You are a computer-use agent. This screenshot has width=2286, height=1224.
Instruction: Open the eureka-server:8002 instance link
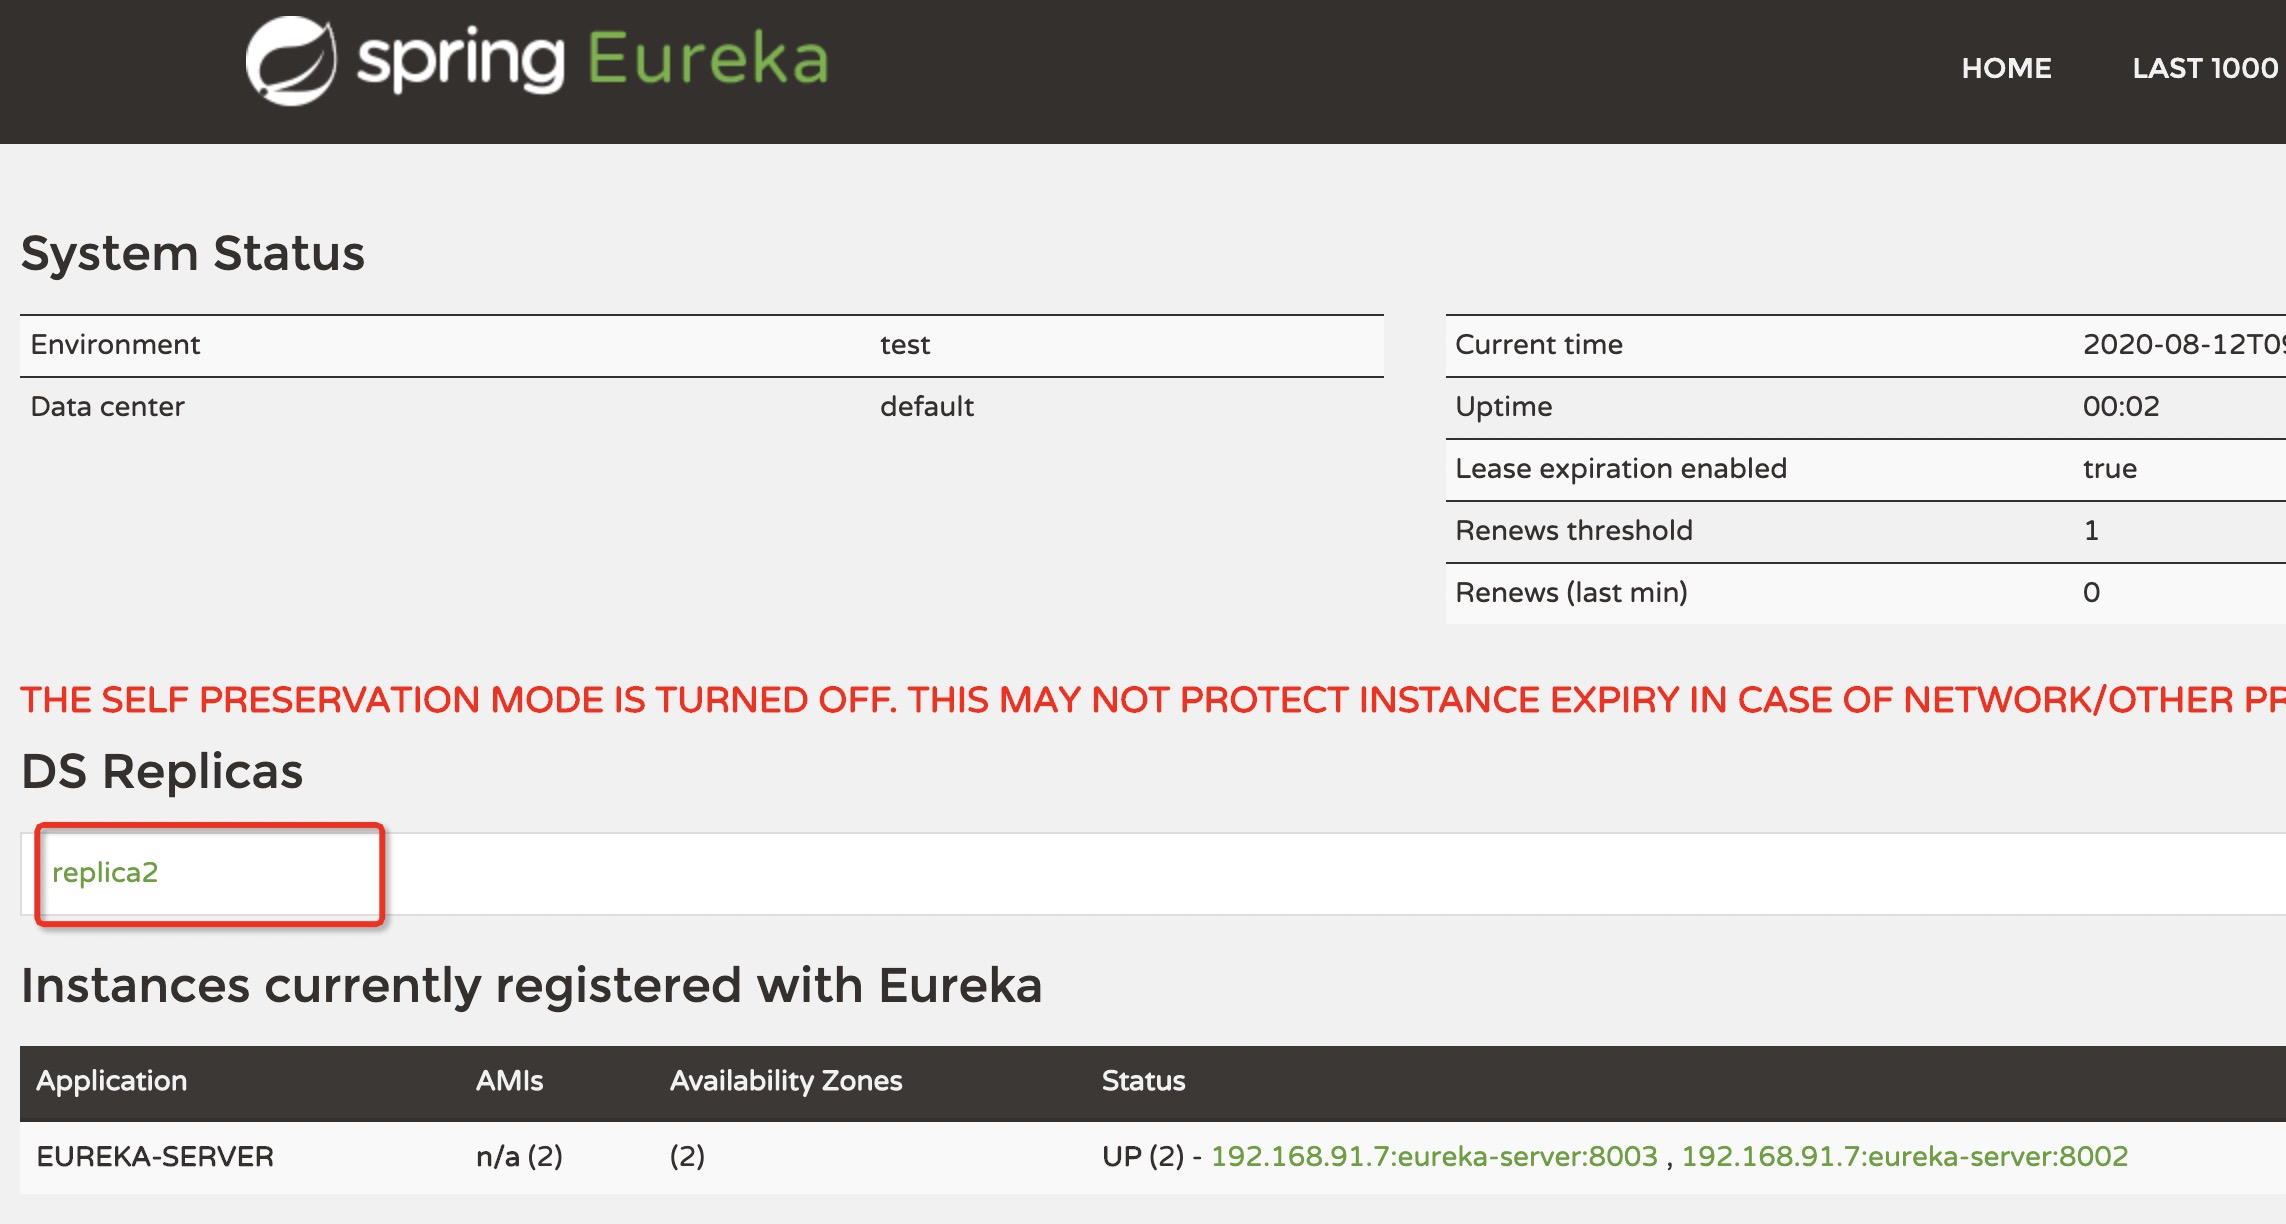[x=1904, y=1156]
